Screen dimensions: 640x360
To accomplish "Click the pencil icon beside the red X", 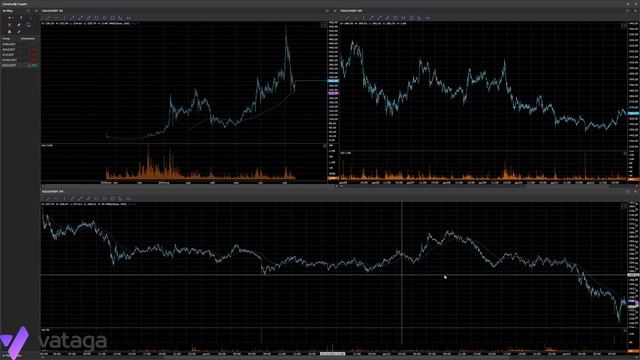I will (19, 25).
